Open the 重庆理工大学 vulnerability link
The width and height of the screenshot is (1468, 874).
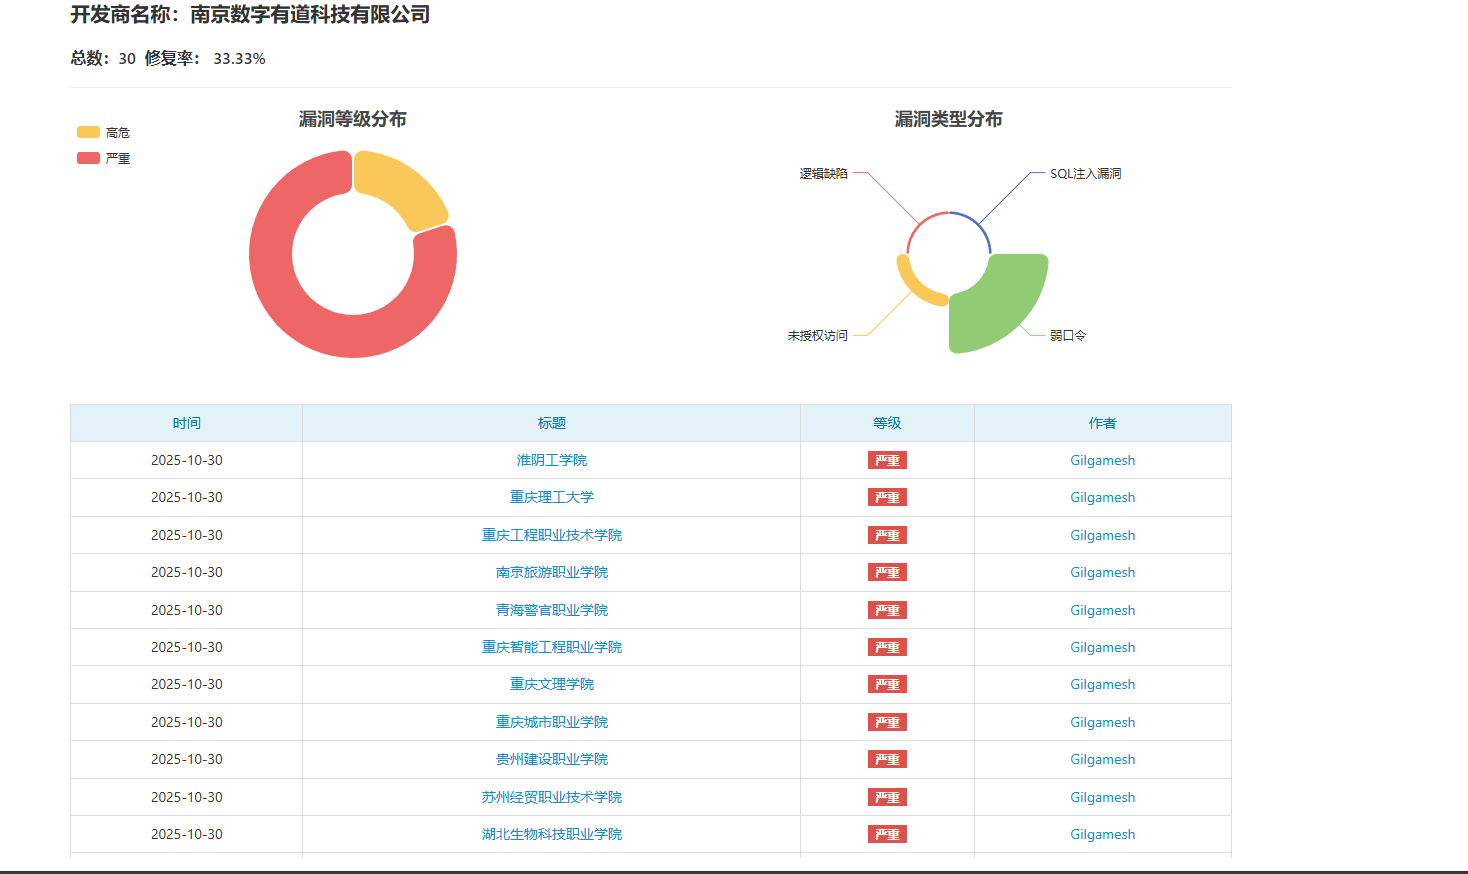tap(551, 497)
